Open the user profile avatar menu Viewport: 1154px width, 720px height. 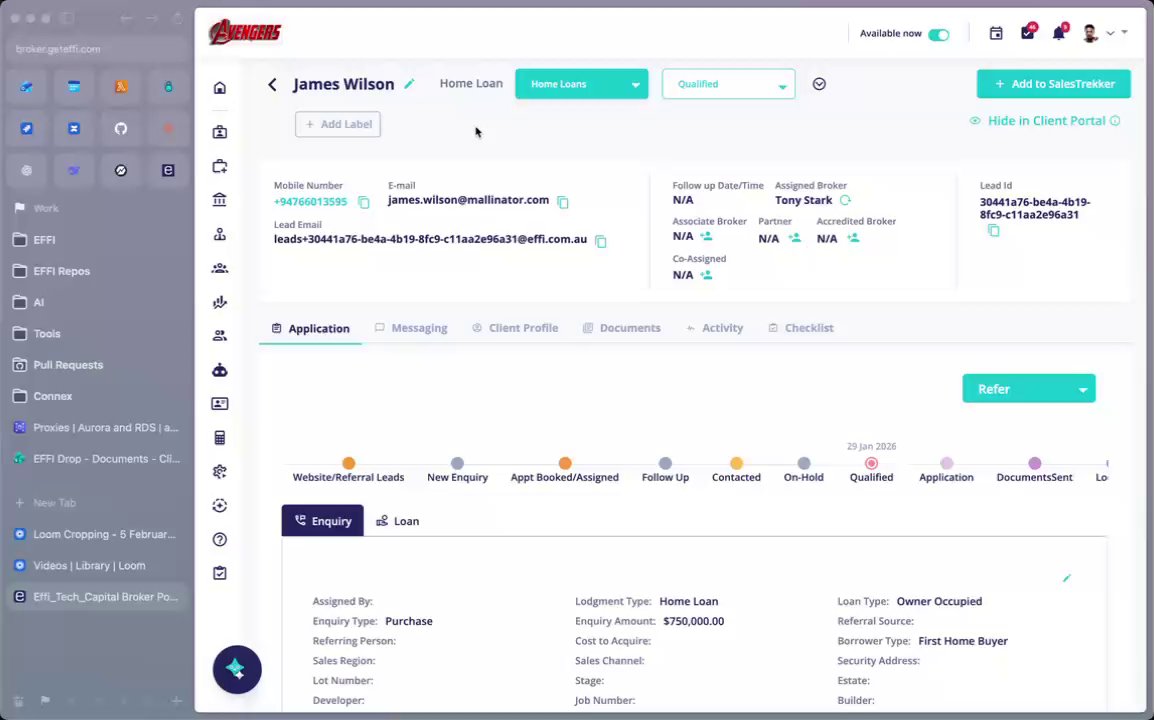(1091, 33)
